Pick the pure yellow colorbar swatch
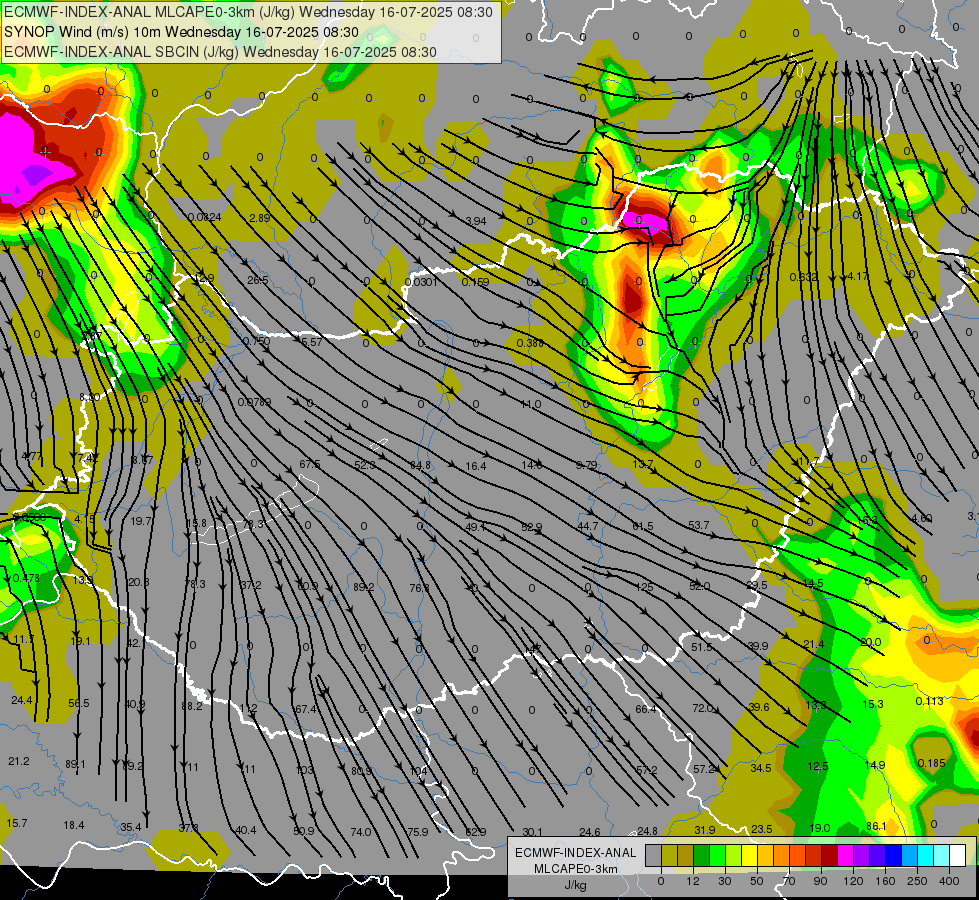 [x=749, y=856]
